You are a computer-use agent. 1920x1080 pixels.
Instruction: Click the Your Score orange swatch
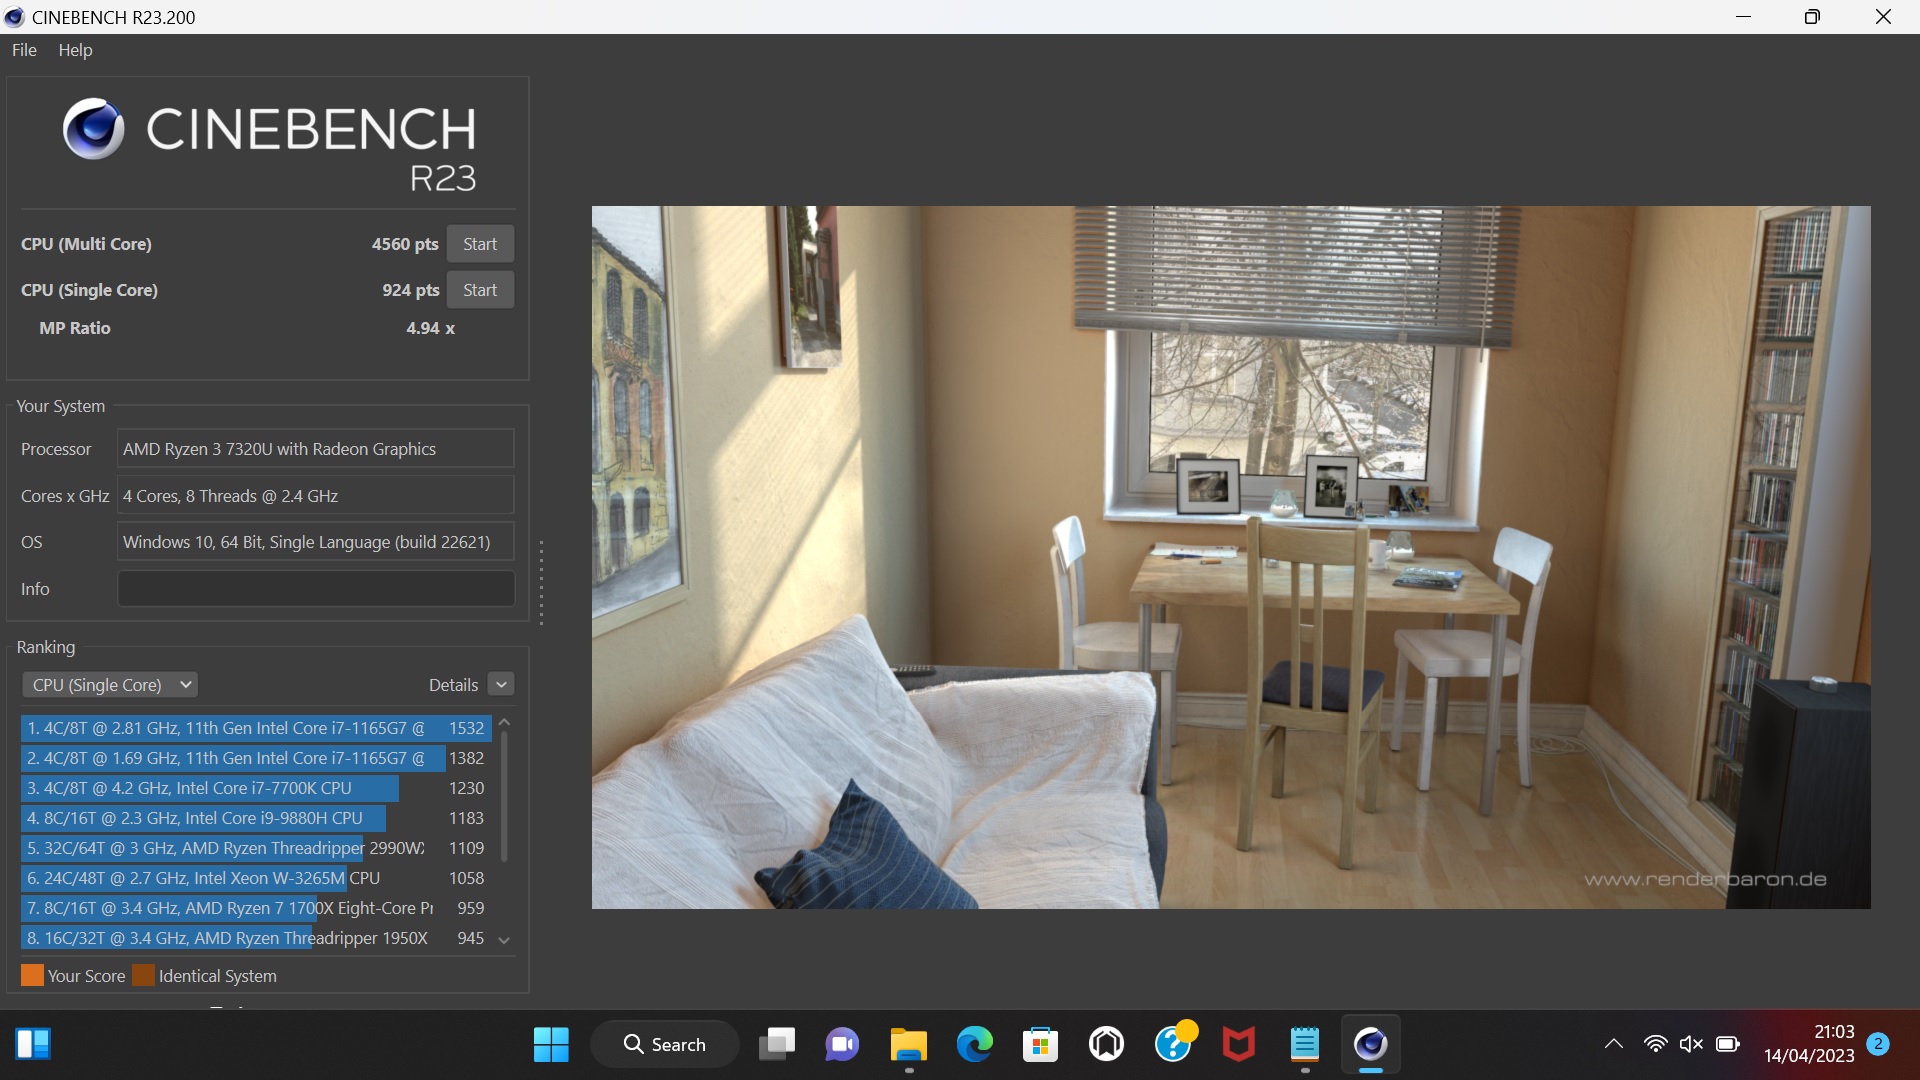(x=32, y=976)
